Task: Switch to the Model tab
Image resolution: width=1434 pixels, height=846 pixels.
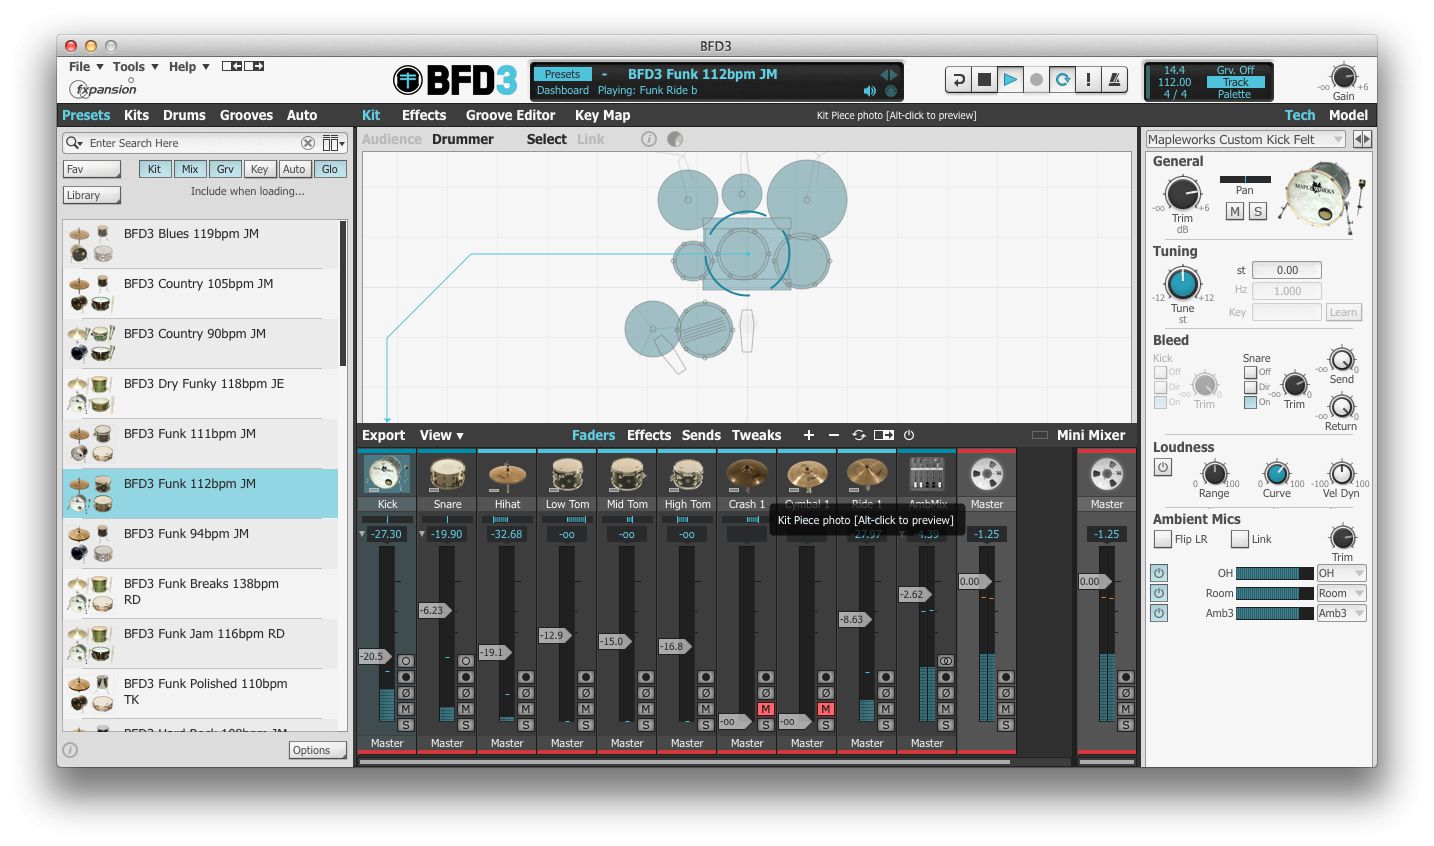Action: 1348,115
